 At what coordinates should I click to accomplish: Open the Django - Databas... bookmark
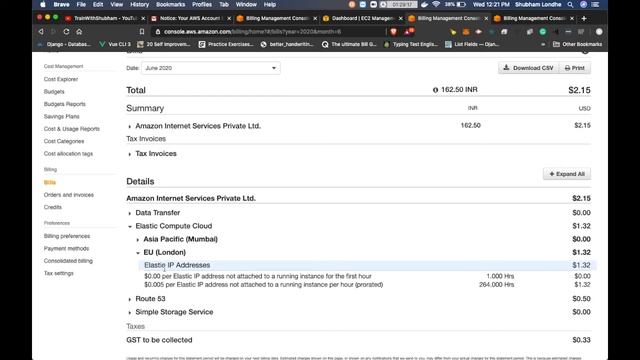pyautogui.click(x=64, y=44)
